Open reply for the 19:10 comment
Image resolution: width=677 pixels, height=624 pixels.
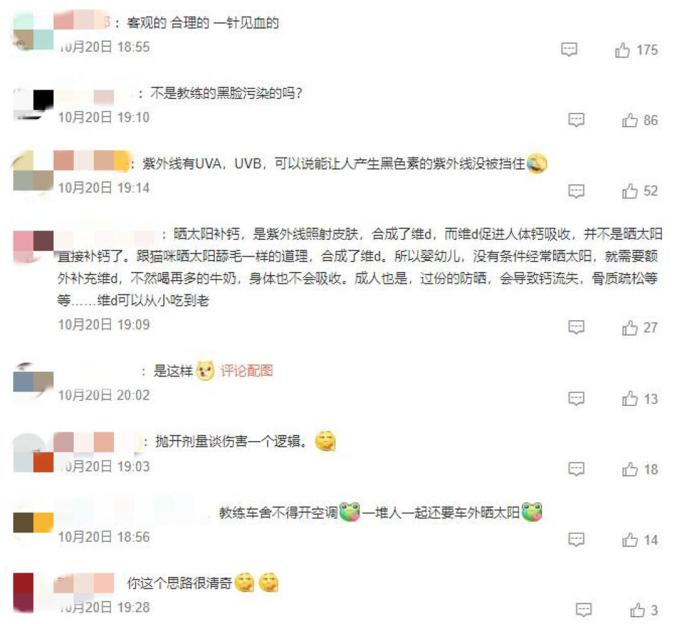[x=576, y=120]
